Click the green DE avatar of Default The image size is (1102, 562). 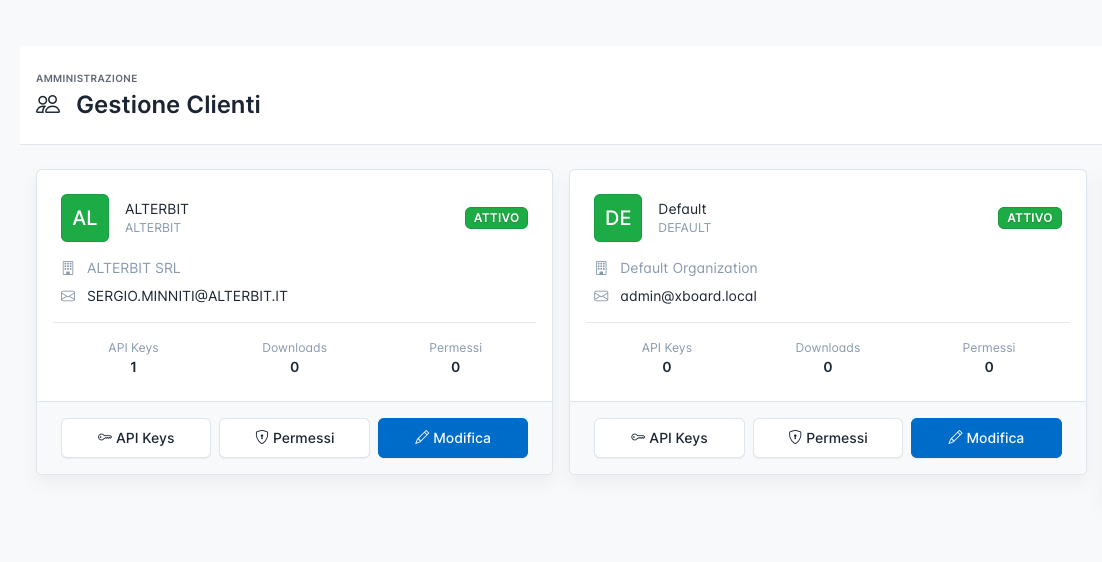618,218
